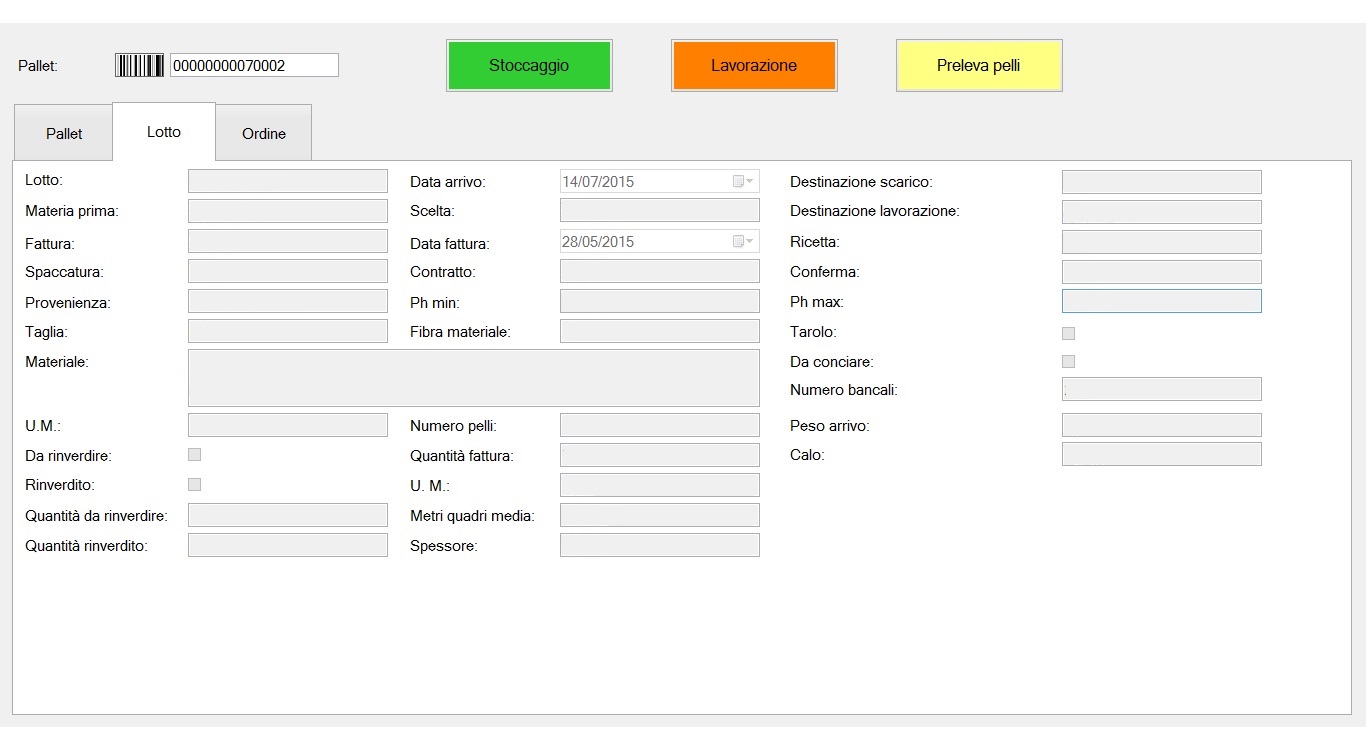Screen dimensions: 1366x729
Task: Click the Destinazione lavorazione field
Action: tap(1162, 212)
